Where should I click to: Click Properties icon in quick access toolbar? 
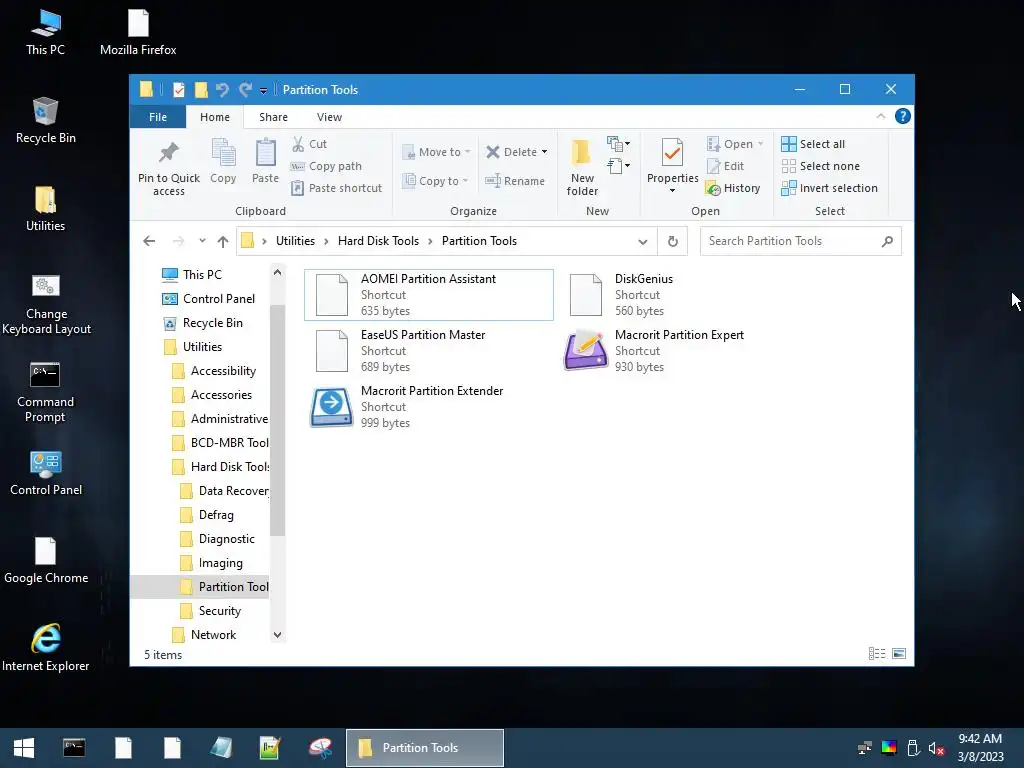click(178, 89)
